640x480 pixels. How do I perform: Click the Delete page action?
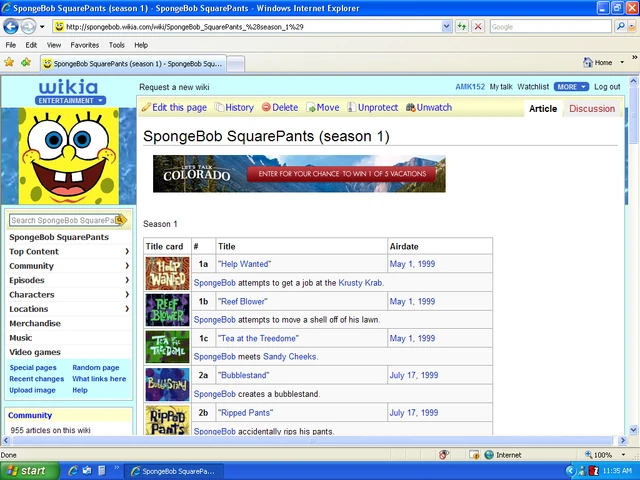[x=280, y=107]
